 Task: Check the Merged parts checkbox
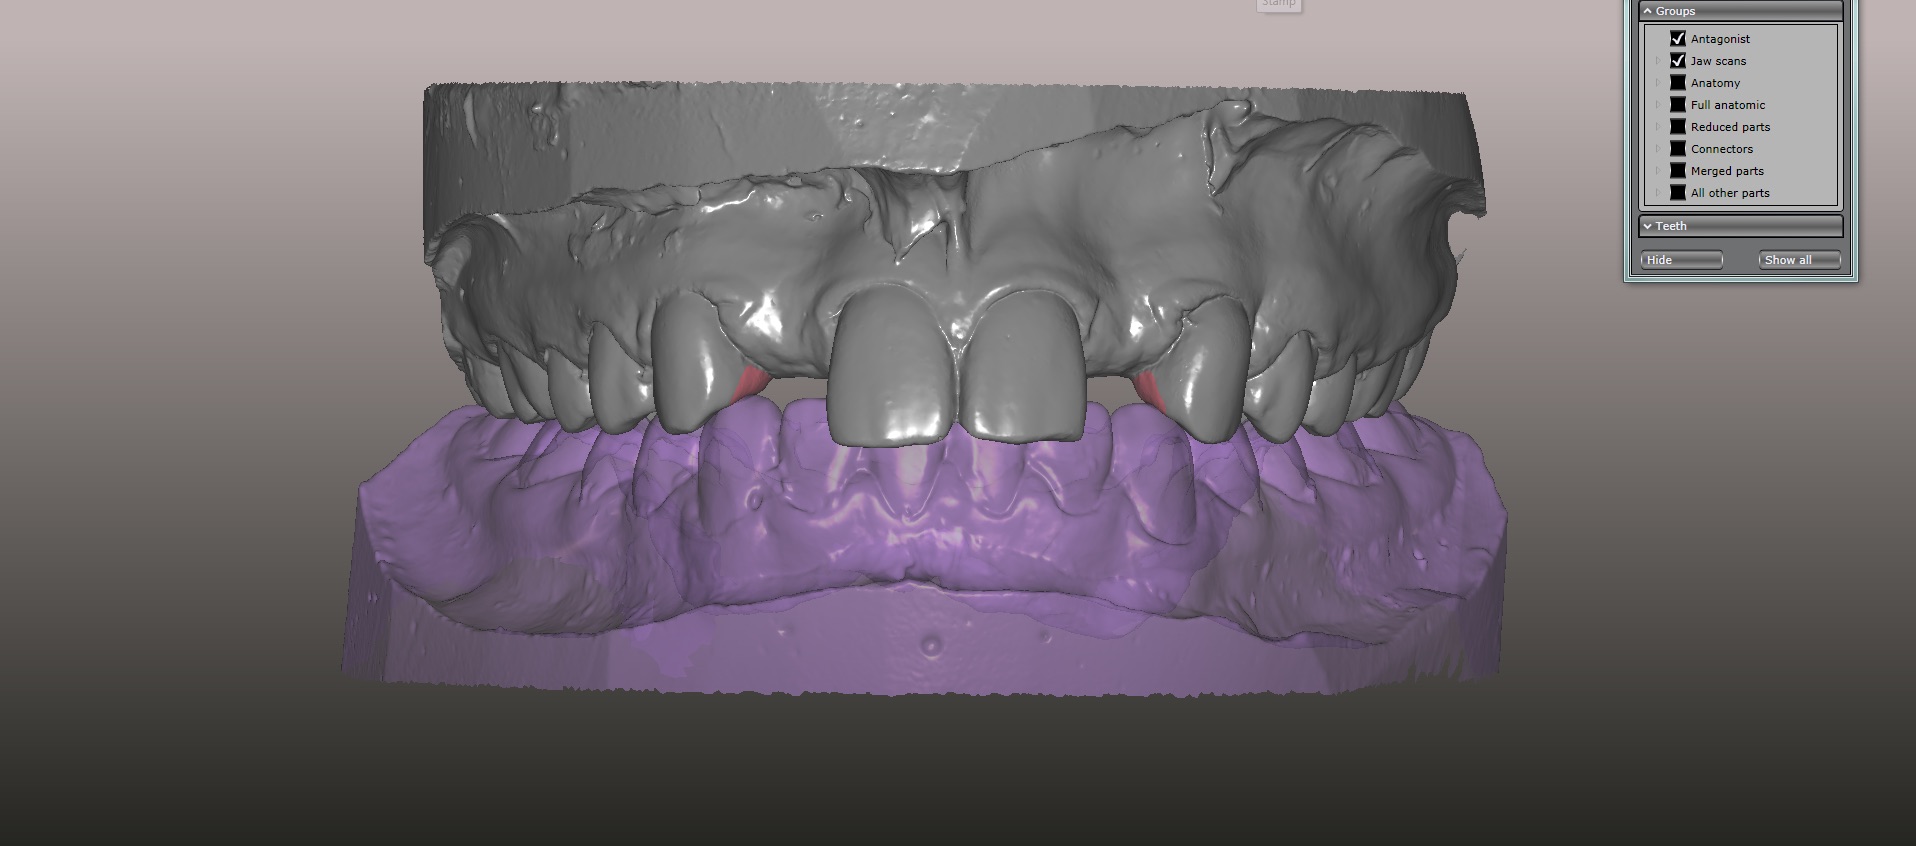1678,171
